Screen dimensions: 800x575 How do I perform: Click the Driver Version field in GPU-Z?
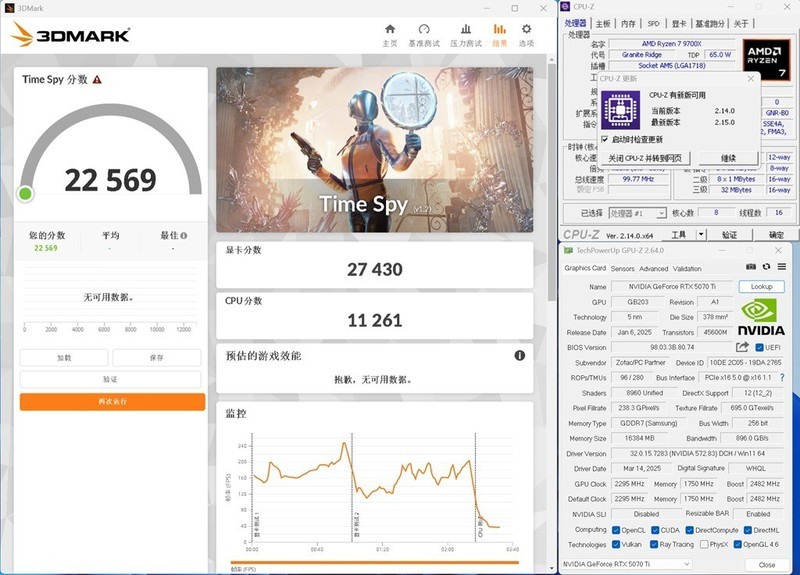pos(697,453)
